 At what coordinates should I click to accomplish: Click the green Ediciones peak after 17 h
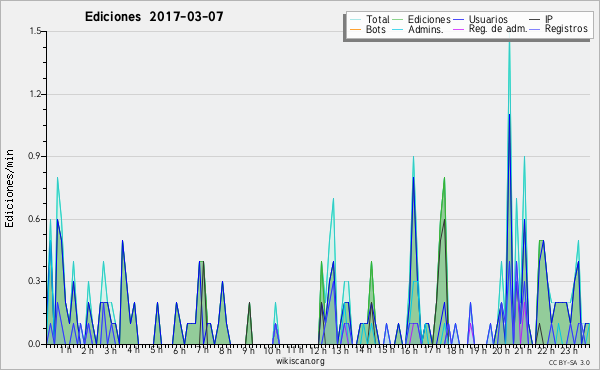tap(444, 178)
